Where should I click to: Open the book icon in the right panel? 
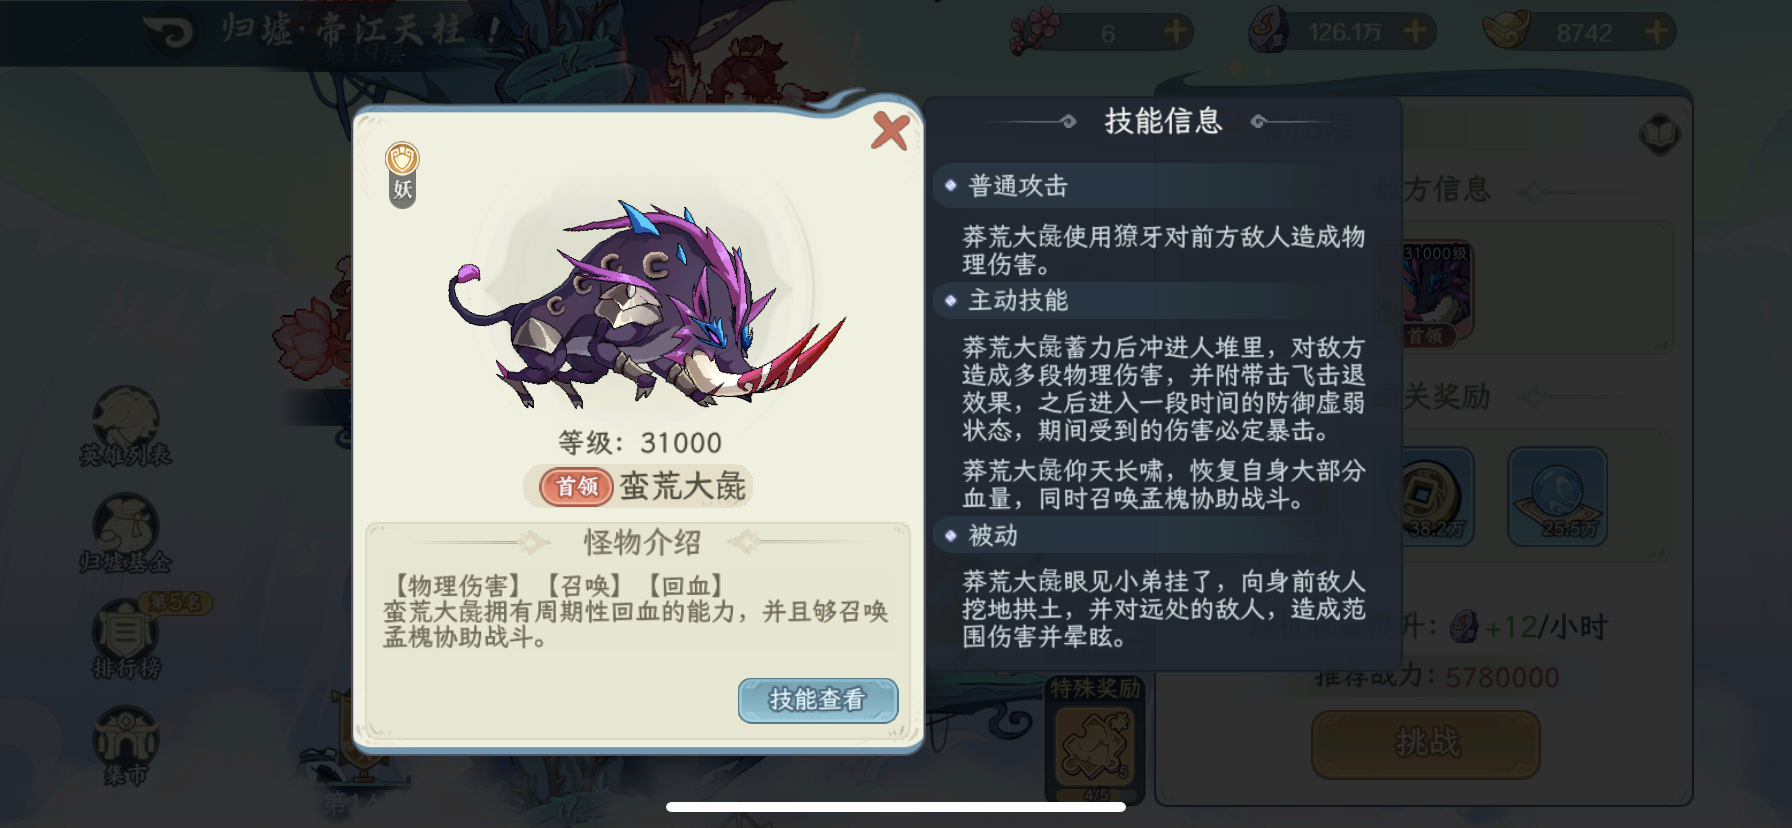click(x=1659, y=135)
